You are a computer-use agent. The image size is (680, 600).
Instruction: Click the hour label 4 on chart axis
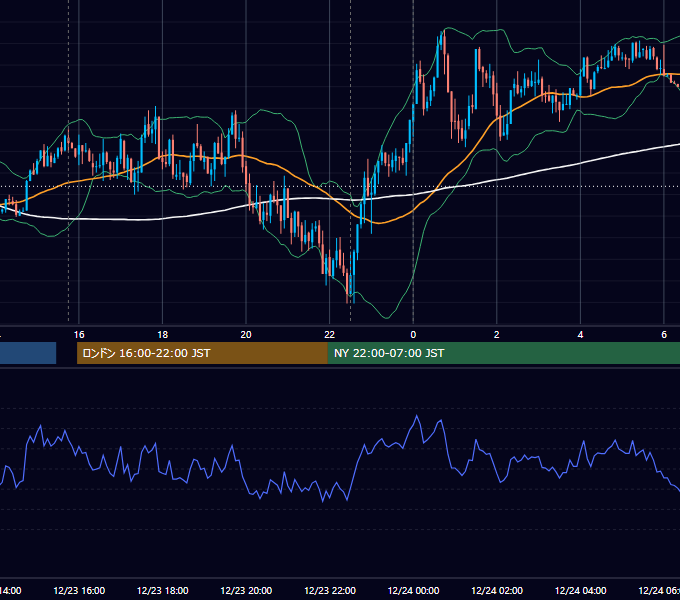tap(580, 335)
